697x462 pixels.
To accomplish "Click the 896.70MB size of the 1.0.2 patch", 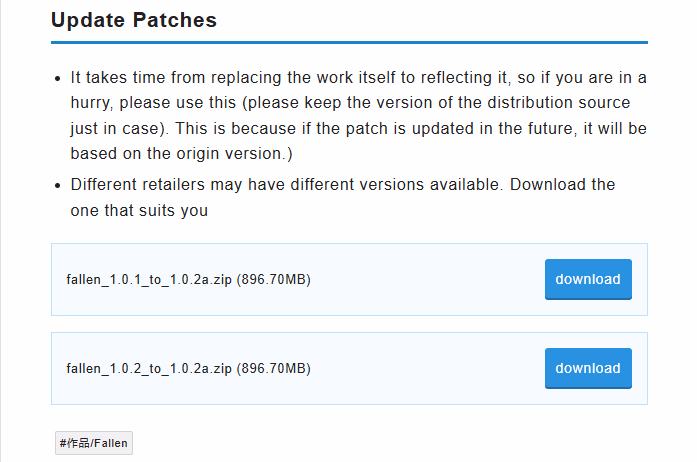I will click(274, 368).
